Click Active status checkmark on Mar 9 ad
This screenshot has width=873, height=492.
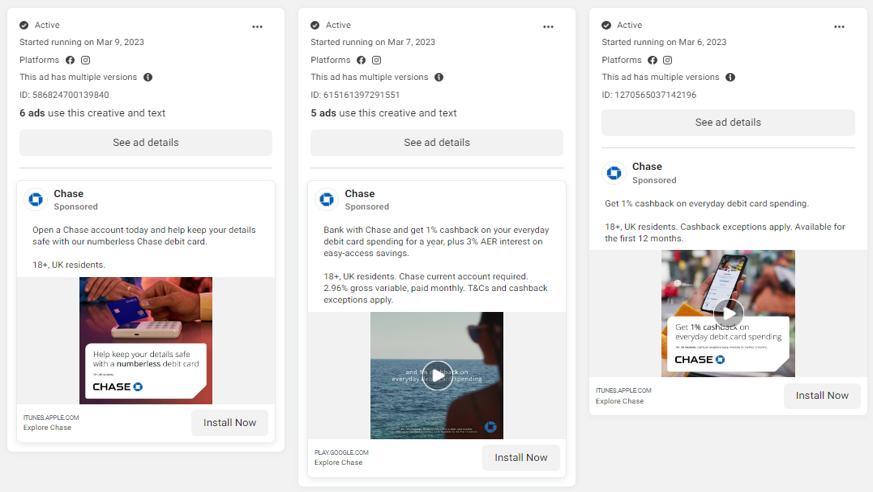pyautogui.click(x=24, y=25)
